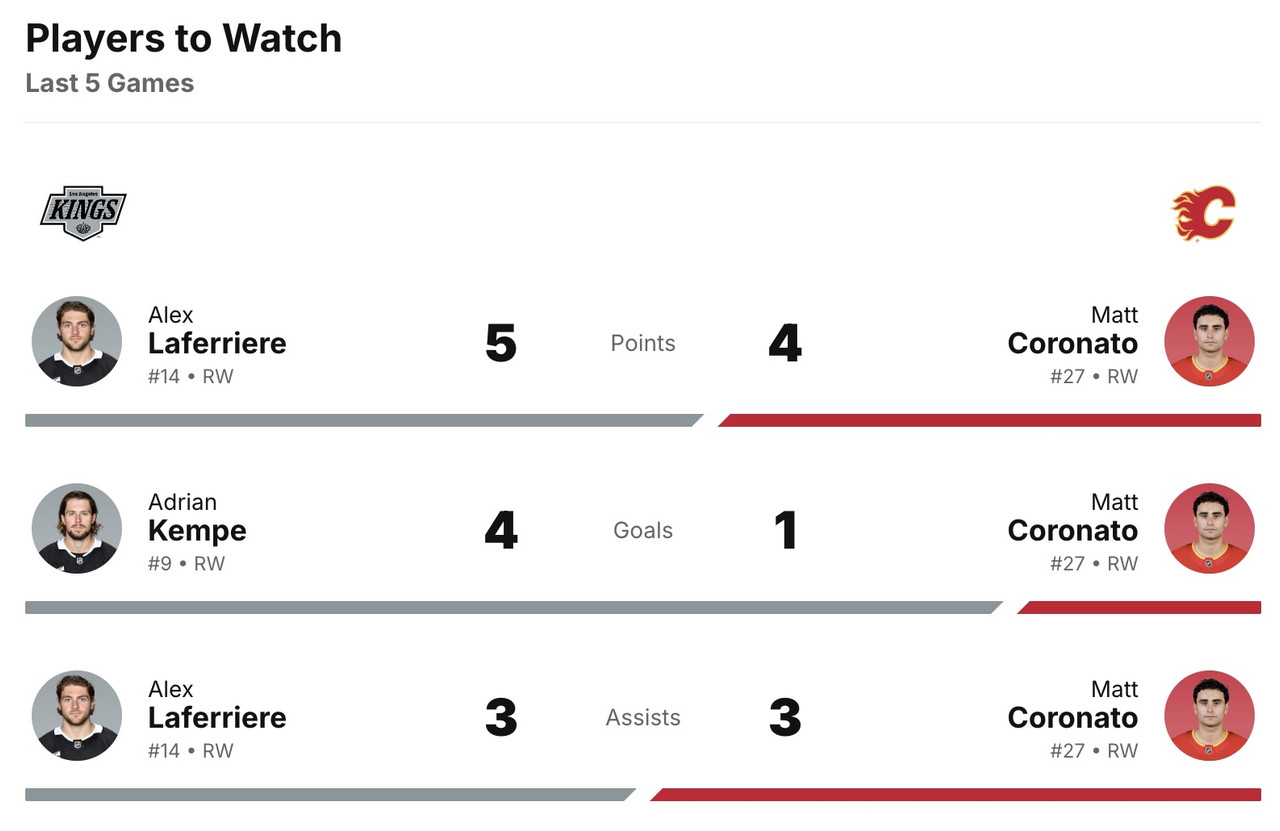Click the Calgary Flames logo
The height and width of the screenshot is (831, 1280).
point(1204,213)
